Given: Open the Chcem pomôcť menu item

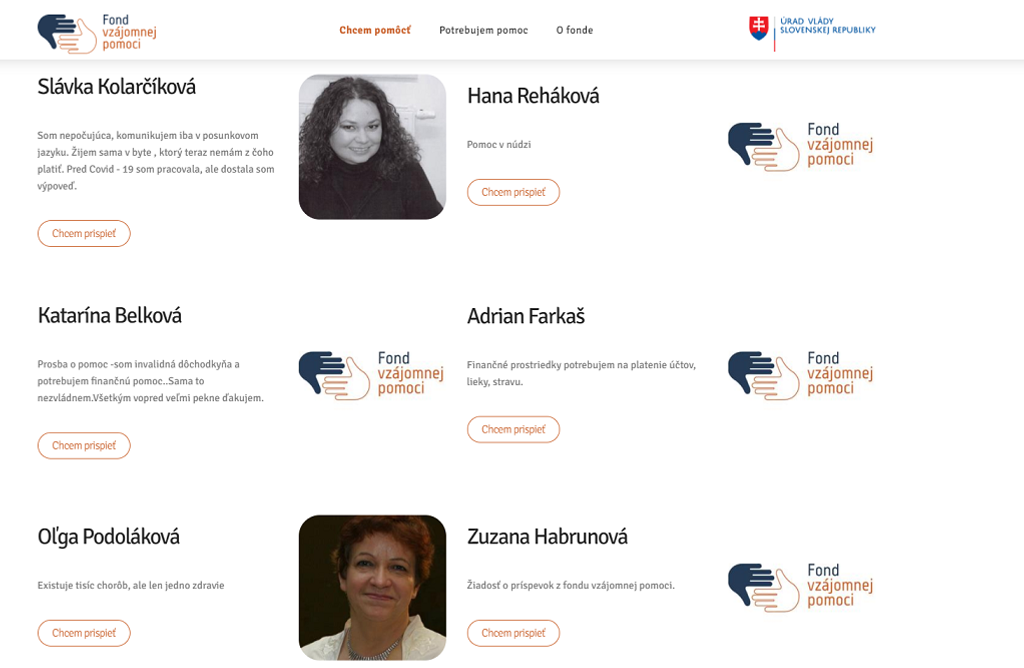Looking at the screenshot, I should click(x=375, y=30).
